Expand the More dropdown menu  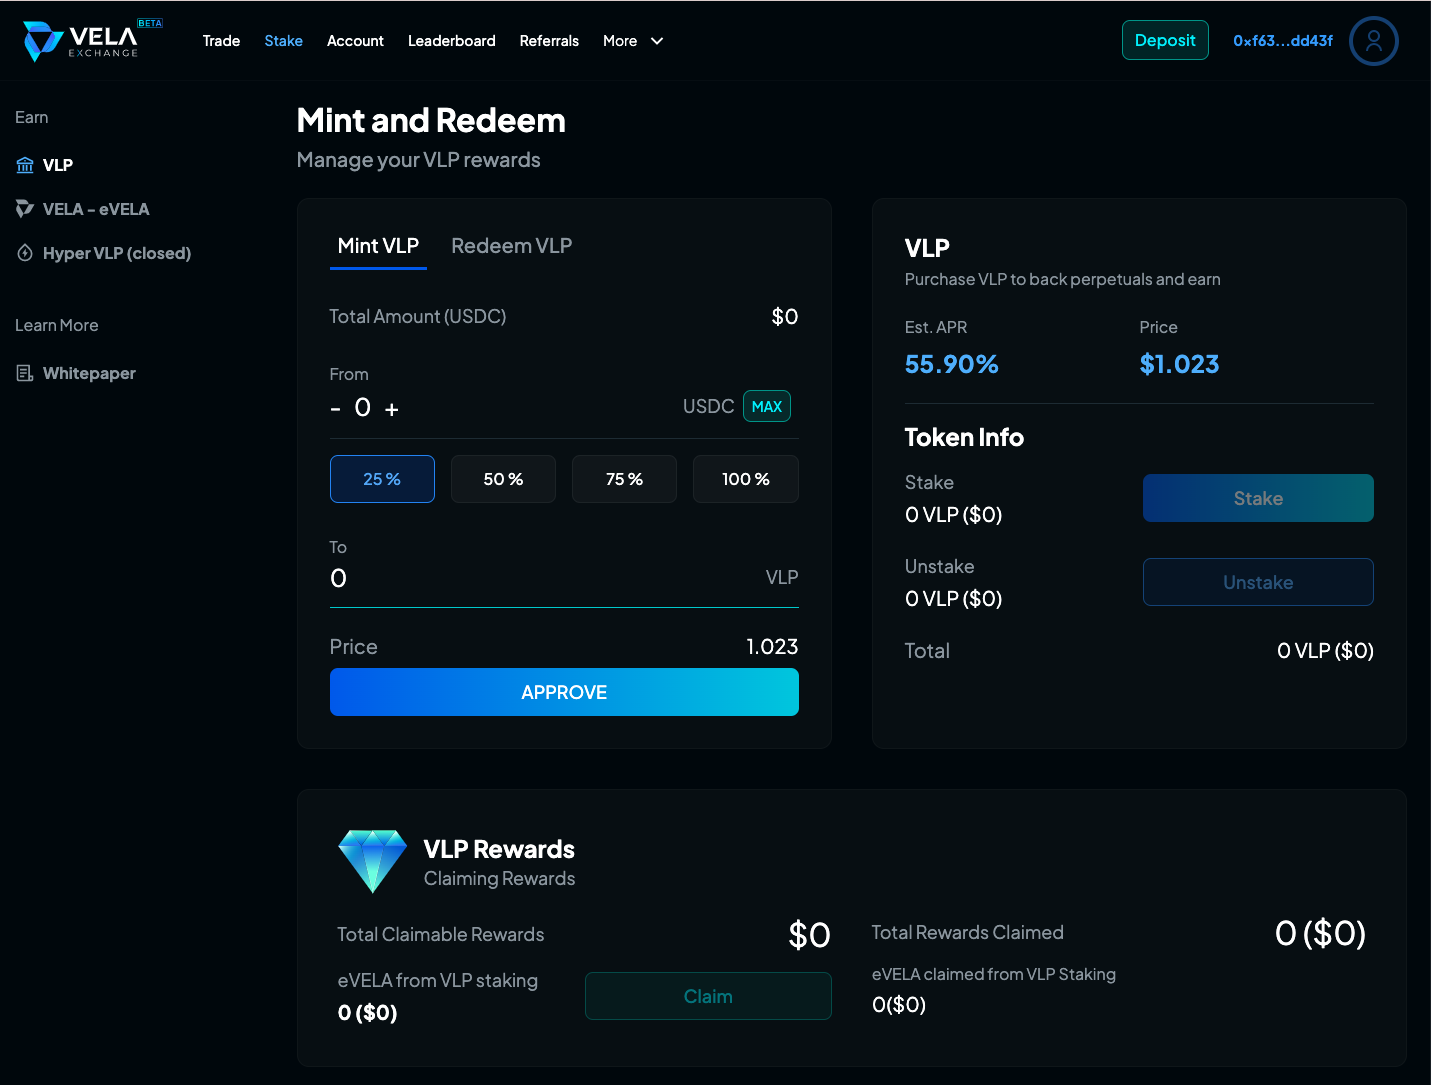[633, 41]
